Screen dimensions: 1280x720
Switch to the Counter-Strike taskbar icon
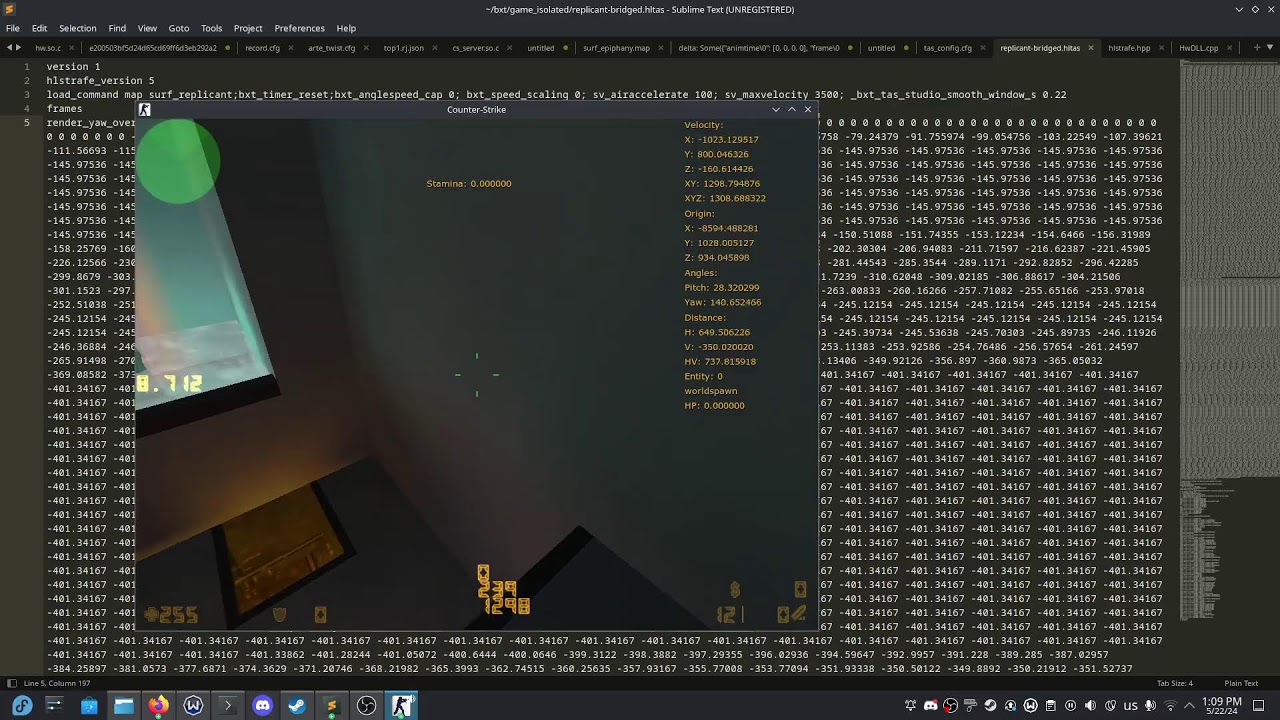[402, 705]
